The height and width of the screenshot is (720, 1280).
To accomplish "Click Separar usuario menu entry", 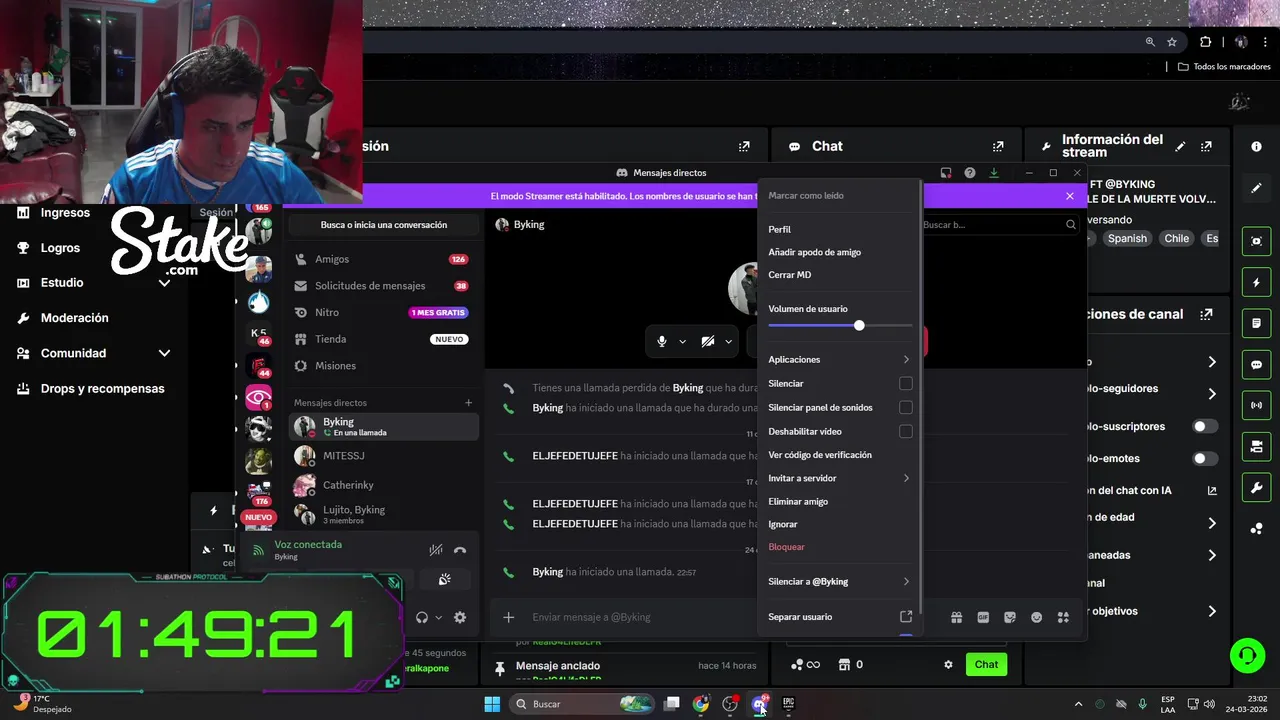I will click(839, 617).
